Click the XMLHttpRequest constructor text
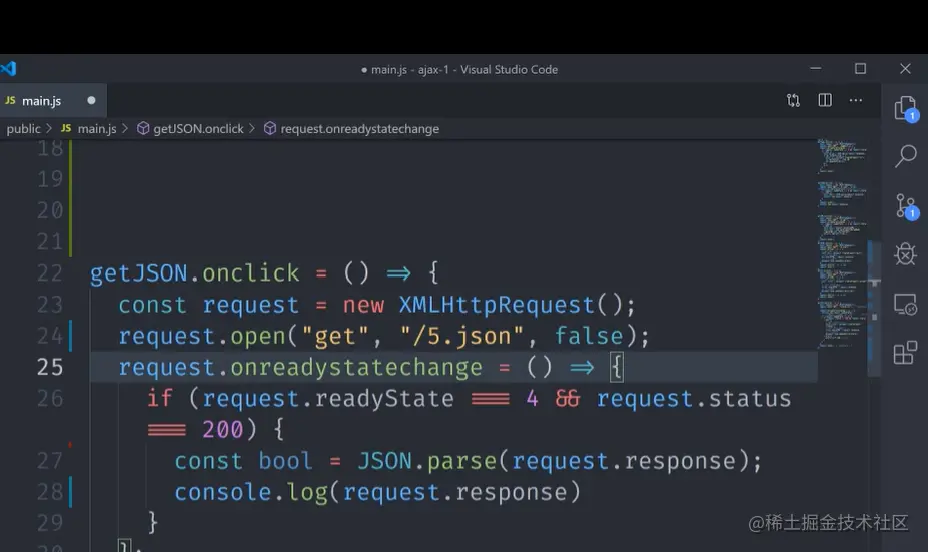The width and height of the screenshot is (928, 552). tap(497, 305)
